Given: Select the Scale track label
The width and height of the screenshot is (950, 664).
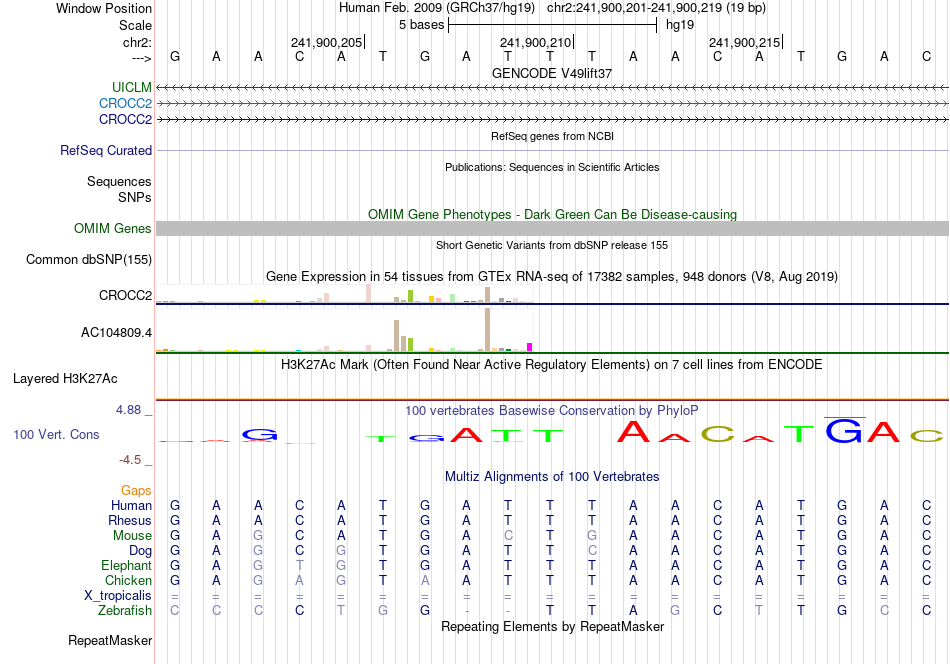Looking at the screenshot, I should (135, 25).
